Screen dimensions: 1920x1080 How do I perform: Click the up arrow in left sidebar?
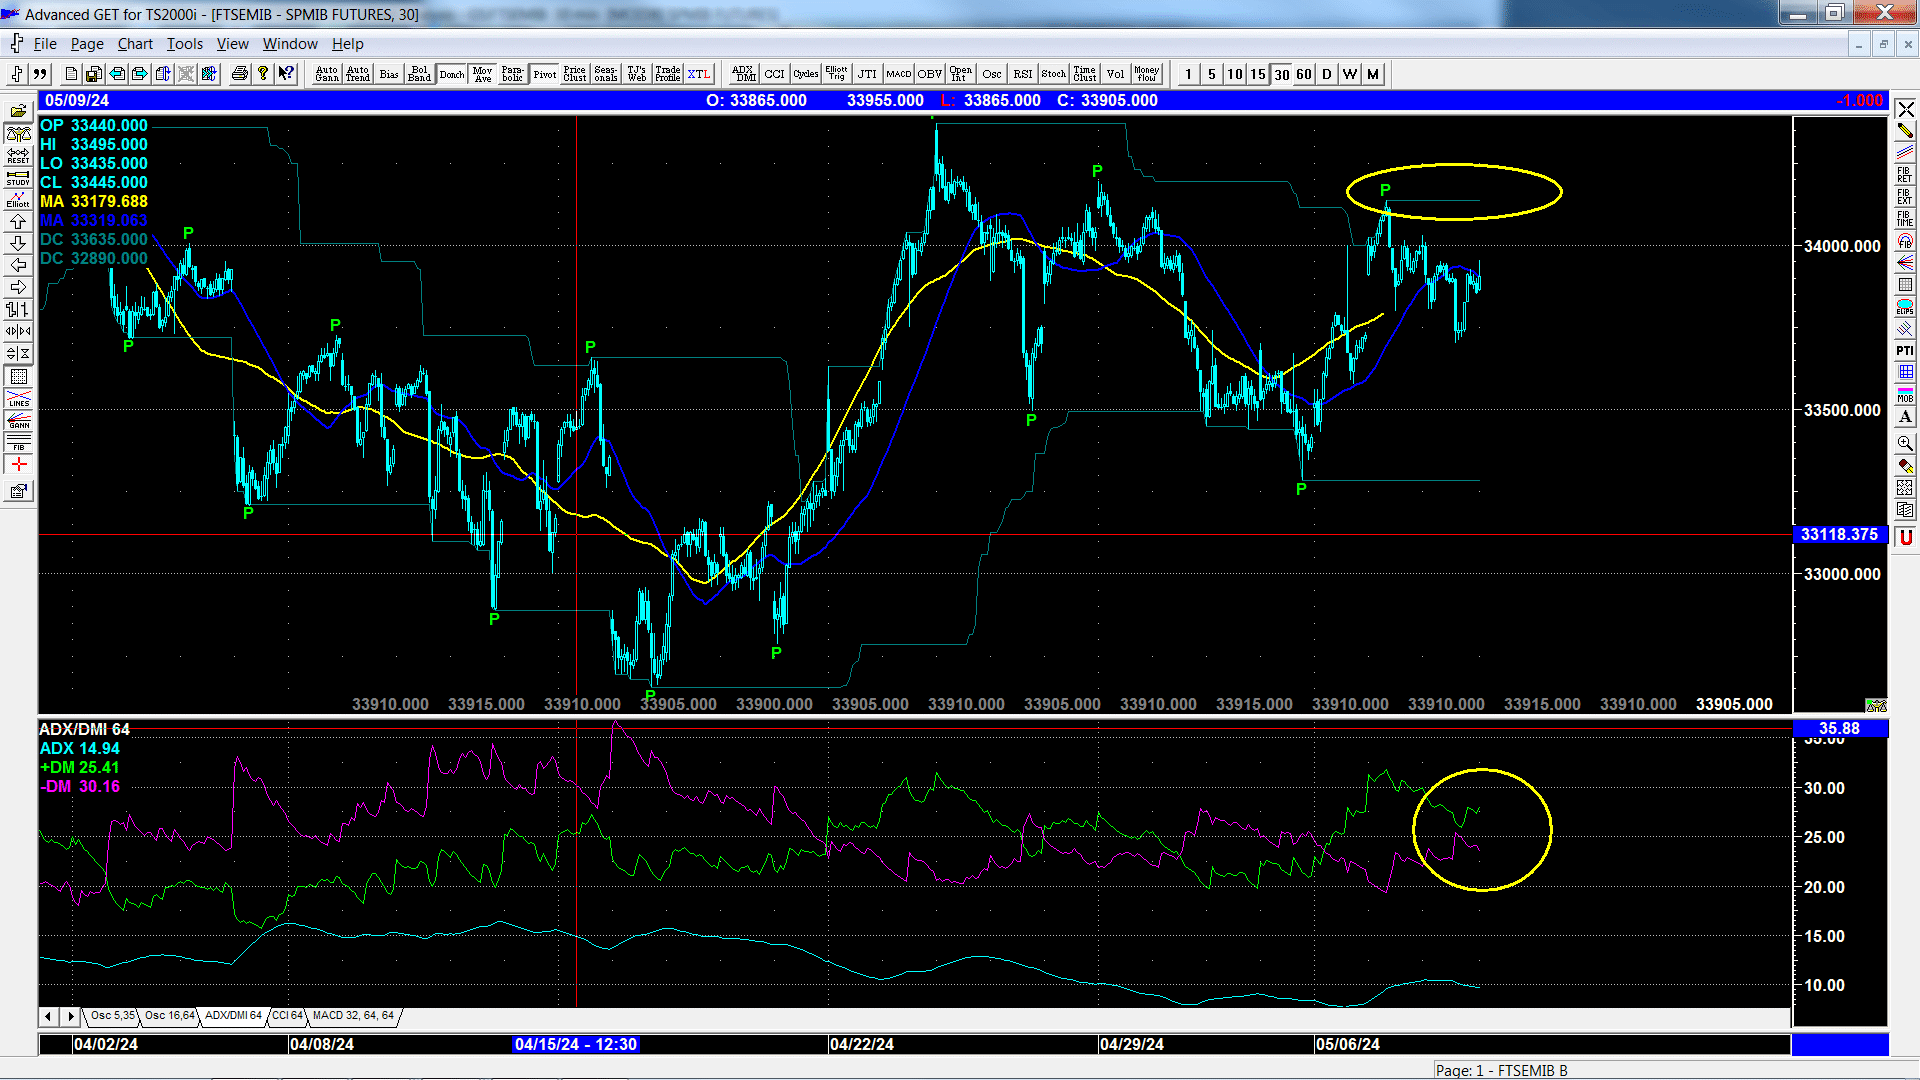pyautogui.click(x=18, y=221)
